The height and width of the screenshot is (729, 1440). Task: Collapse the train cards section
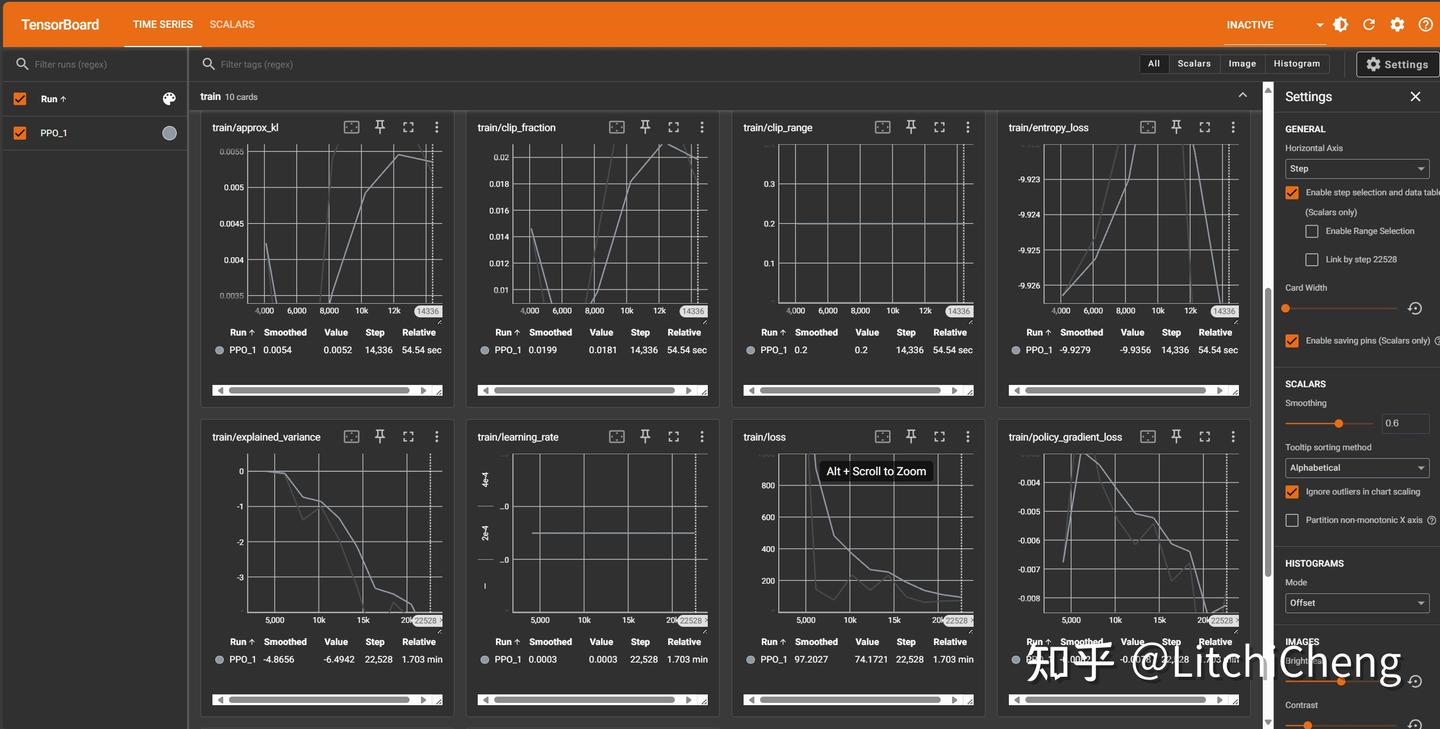click(x=1242, y=93)
